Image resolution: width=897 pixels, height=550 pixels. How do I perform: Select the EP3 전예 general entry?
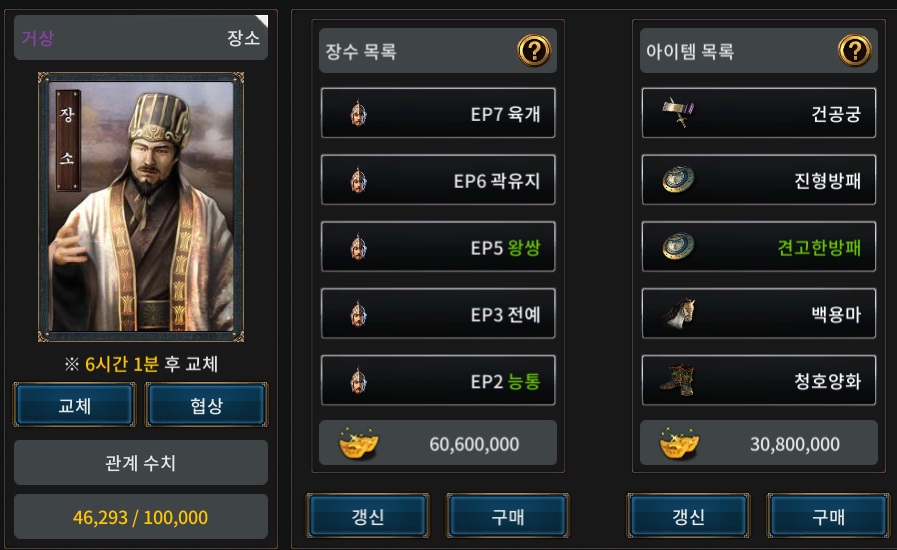point(438,314)
